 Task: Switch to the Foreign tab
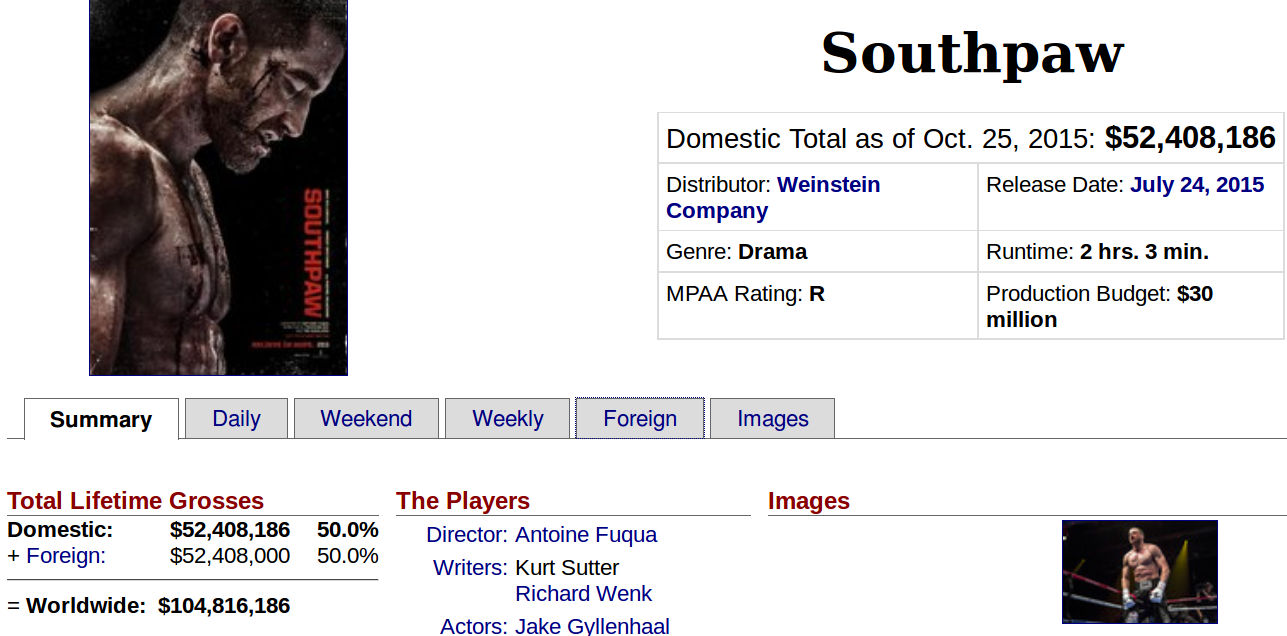(x=640, y=419)
